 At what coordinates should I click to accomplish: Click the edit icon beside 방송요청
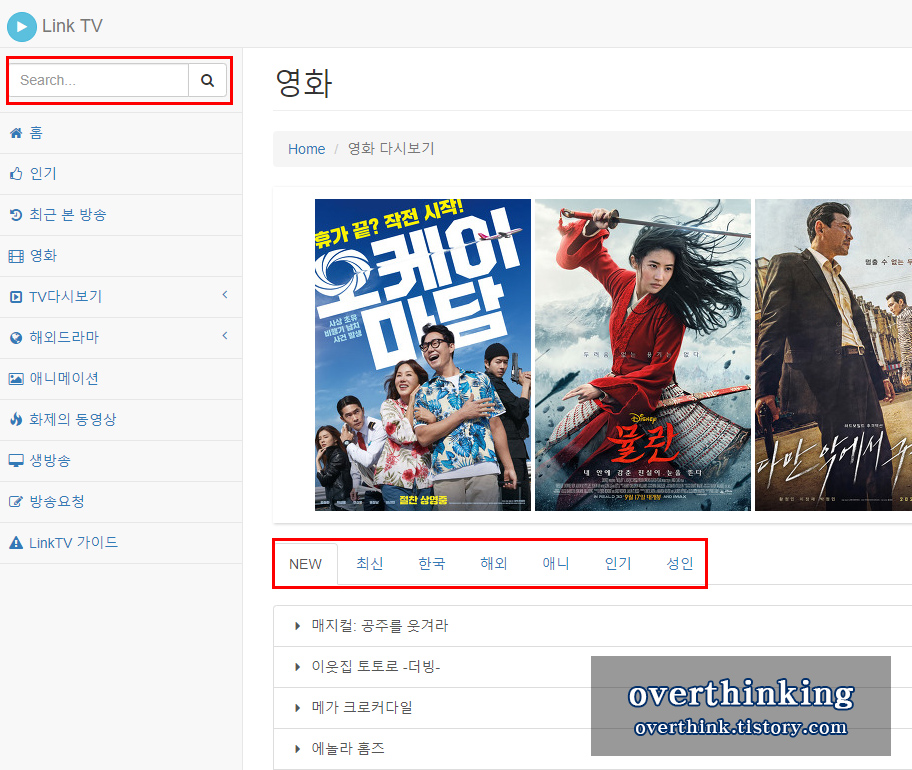coord(16,502)
